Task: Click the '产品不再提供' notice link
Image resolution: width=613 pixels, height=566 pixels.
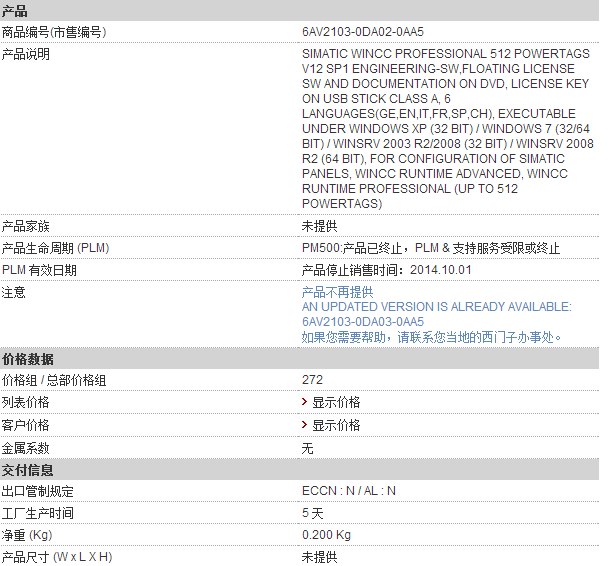Action: pyautogui.click(x=337, y=292)
